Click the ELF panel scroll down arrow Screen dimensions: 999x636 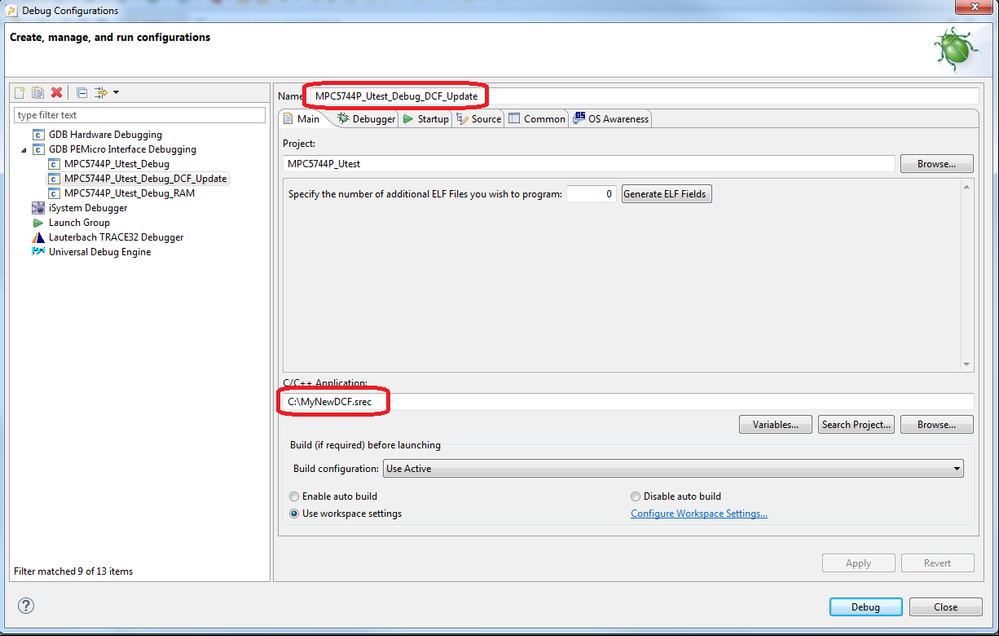[967, 365]
